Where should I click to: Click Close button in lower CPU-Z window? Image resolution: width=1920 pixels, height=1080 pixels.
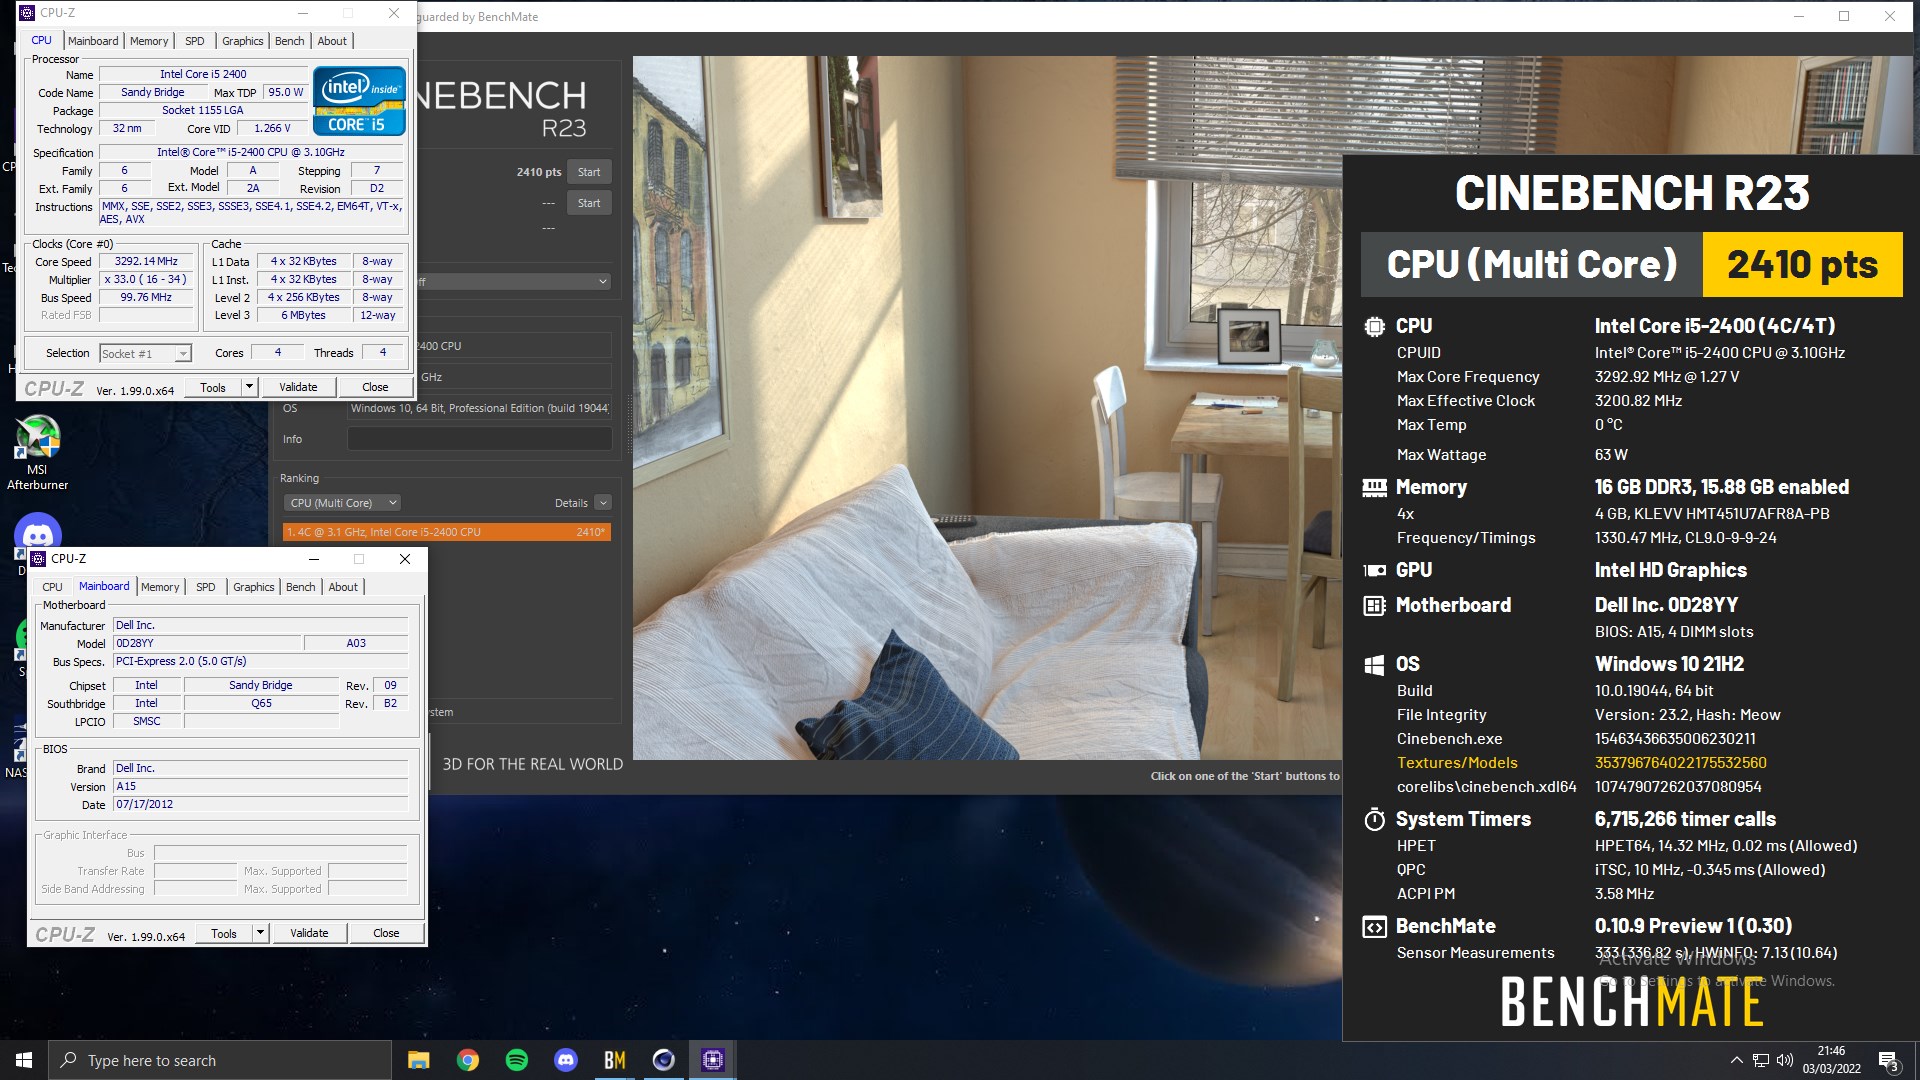coord(386,933)
